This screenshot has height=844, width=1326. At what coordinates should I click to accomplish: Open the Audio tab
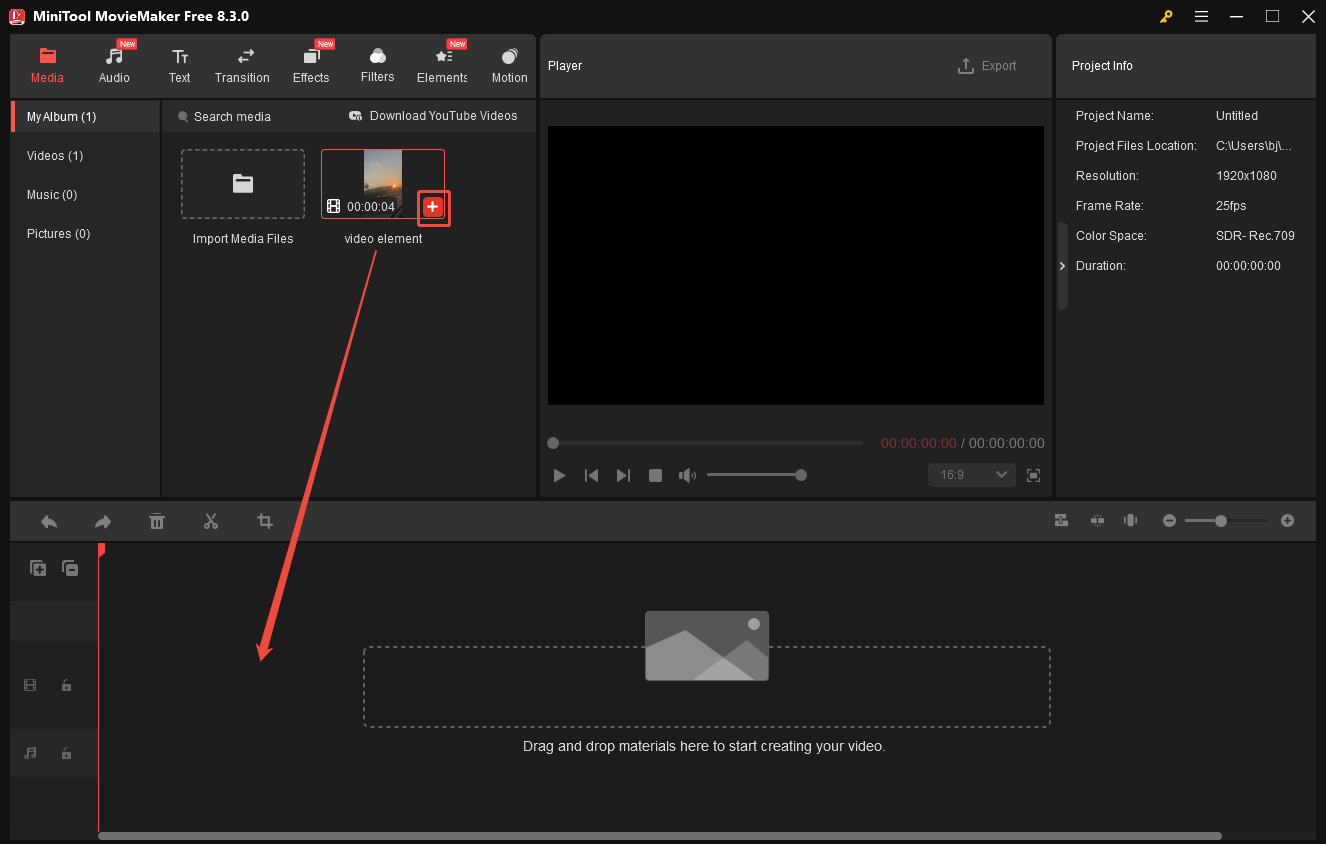pyautogui.click(x=114, y=66)
